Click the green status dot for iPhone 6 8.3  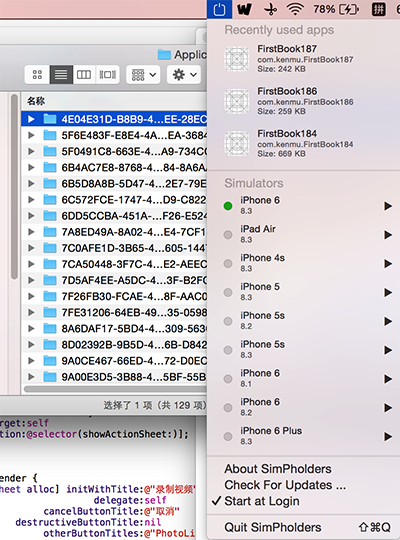(228, 206)
